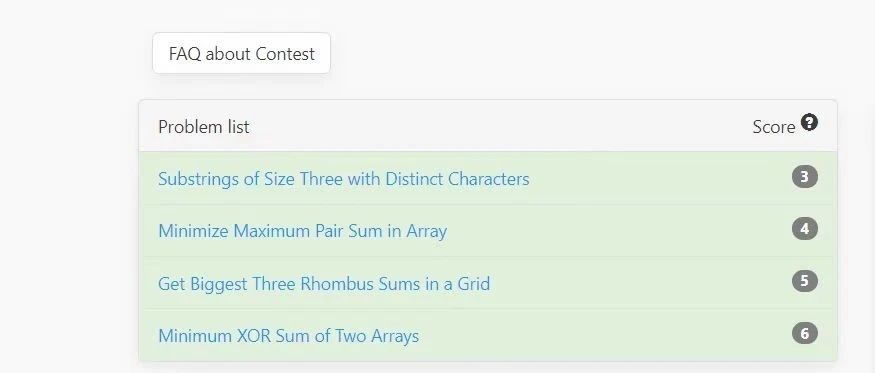Select the green row of the 4-point problem
The width and height of the screenshot is (875, 373).
(x=488, y=231)
